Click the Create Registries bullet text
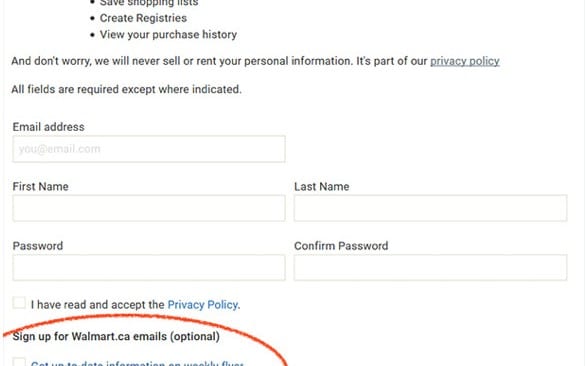 pos(143,18)
